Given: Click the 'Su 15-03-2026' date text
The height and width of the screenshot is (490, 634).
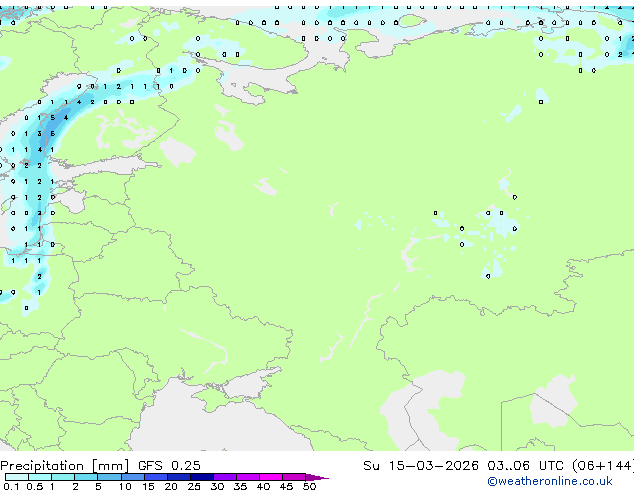Looking at the screenshot, I should pyautogui.click(x=421, y=465).
